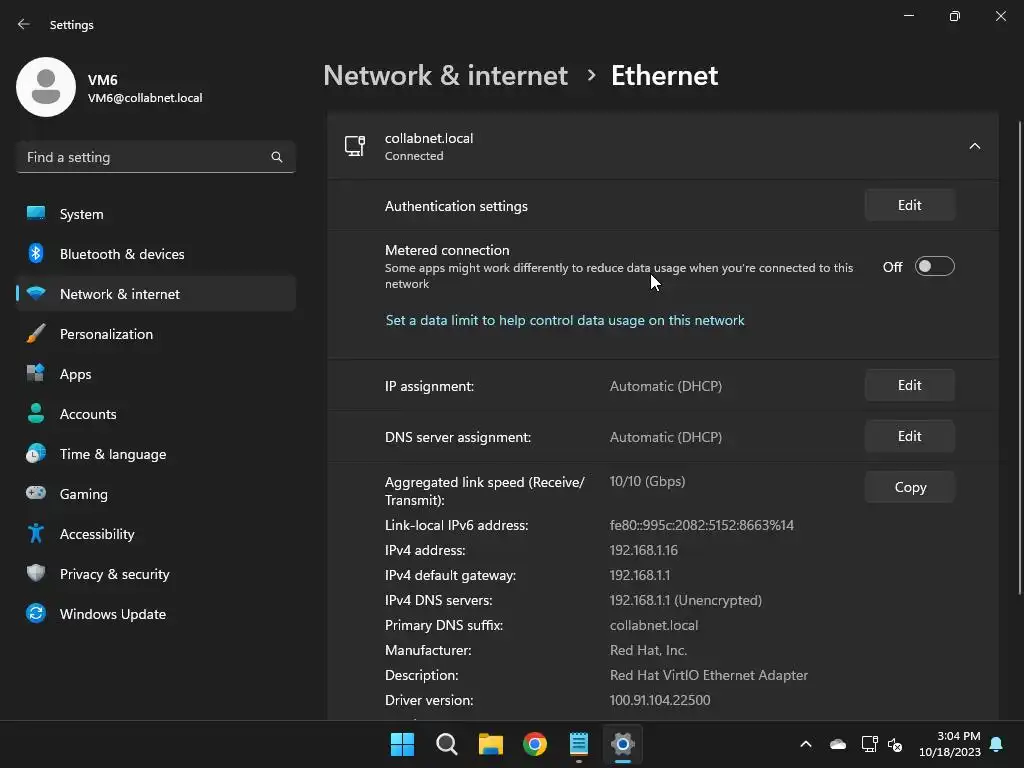Show hidden icons in system tray
The height and width of the screenshot is (768, 1024).
pyautogui.click(x=805, y=744)
